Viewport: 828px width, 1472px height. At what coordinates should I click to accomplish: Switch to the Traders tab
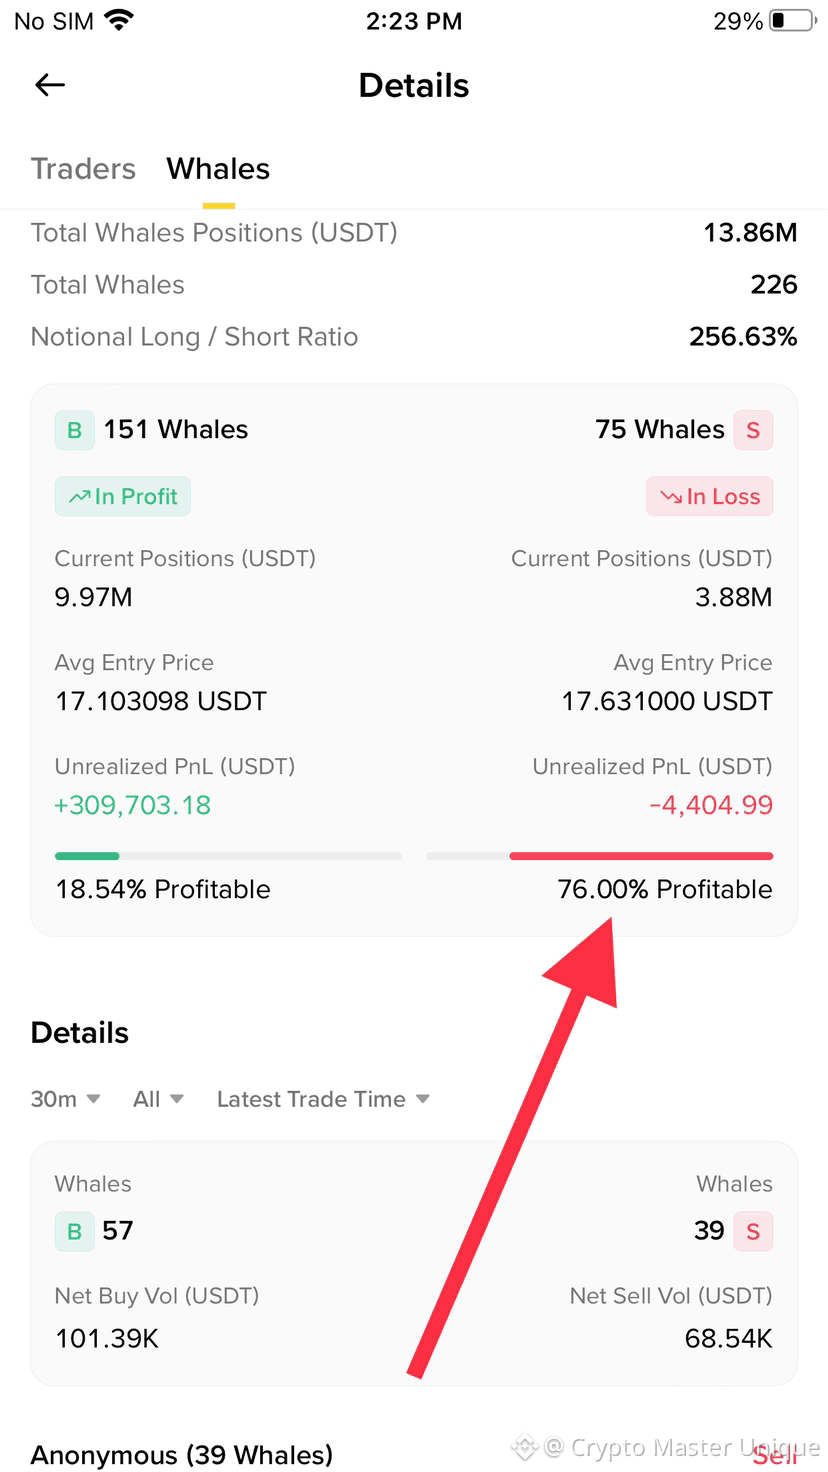pos(83,169)
